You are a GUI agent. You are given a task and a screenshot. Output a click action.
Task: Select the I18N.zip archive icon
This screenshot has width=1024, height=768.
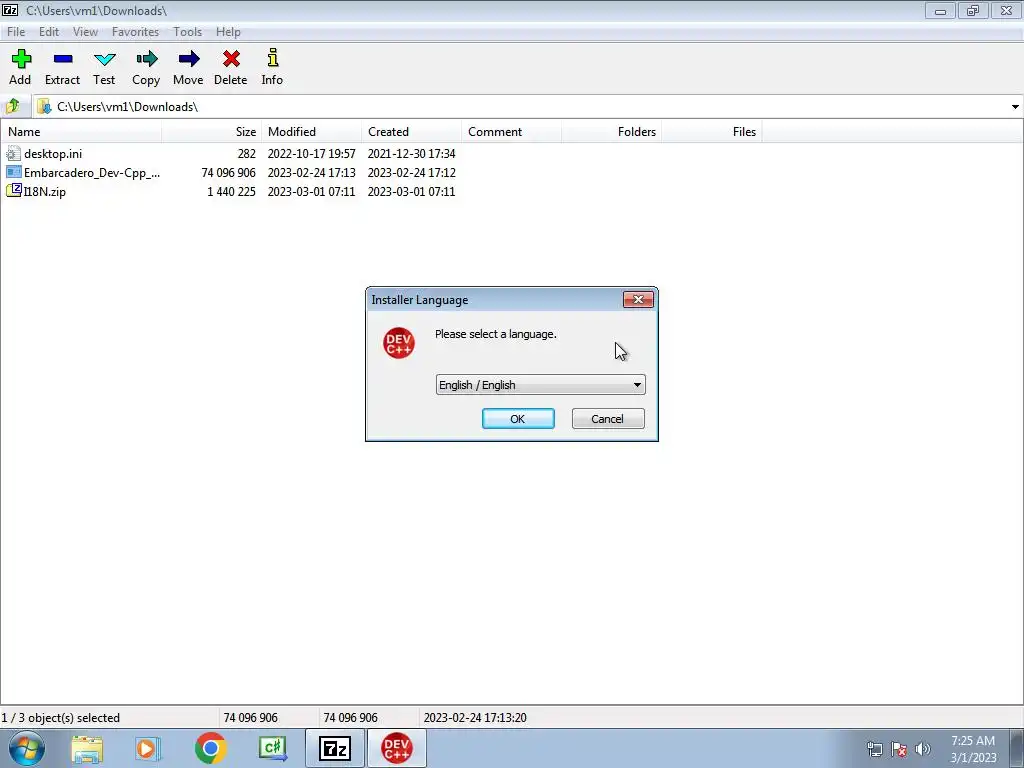coord(13,191)
